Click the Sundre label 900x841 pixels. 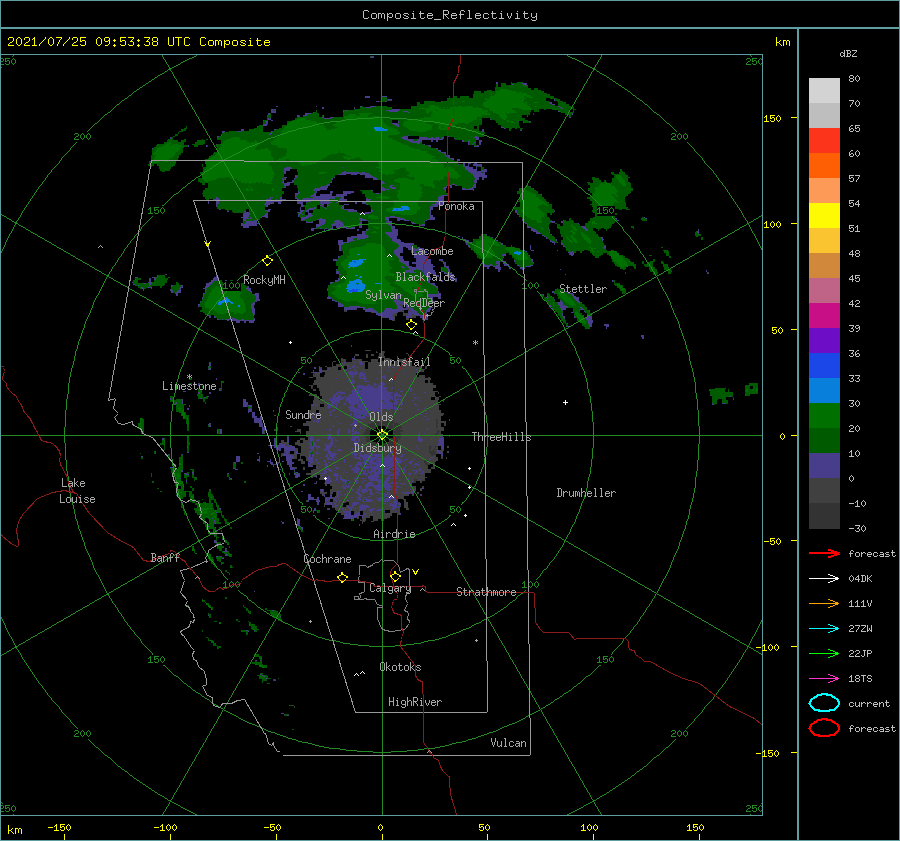point(303,414)
